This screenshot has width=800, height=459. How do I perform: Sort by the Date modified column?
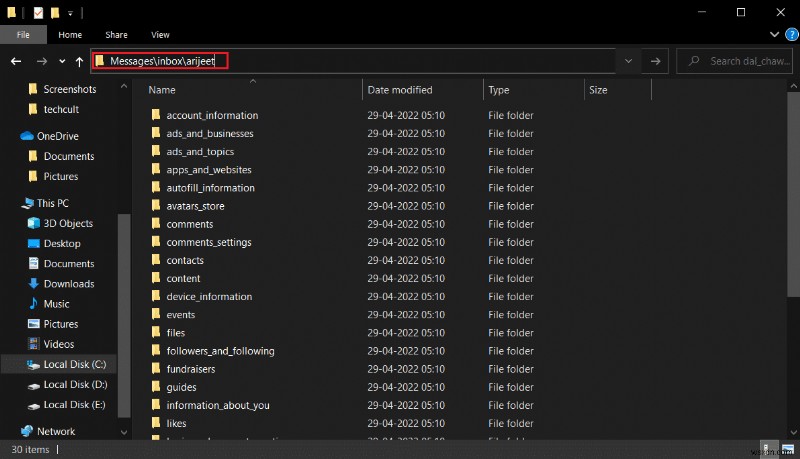(x=400, y=90)
